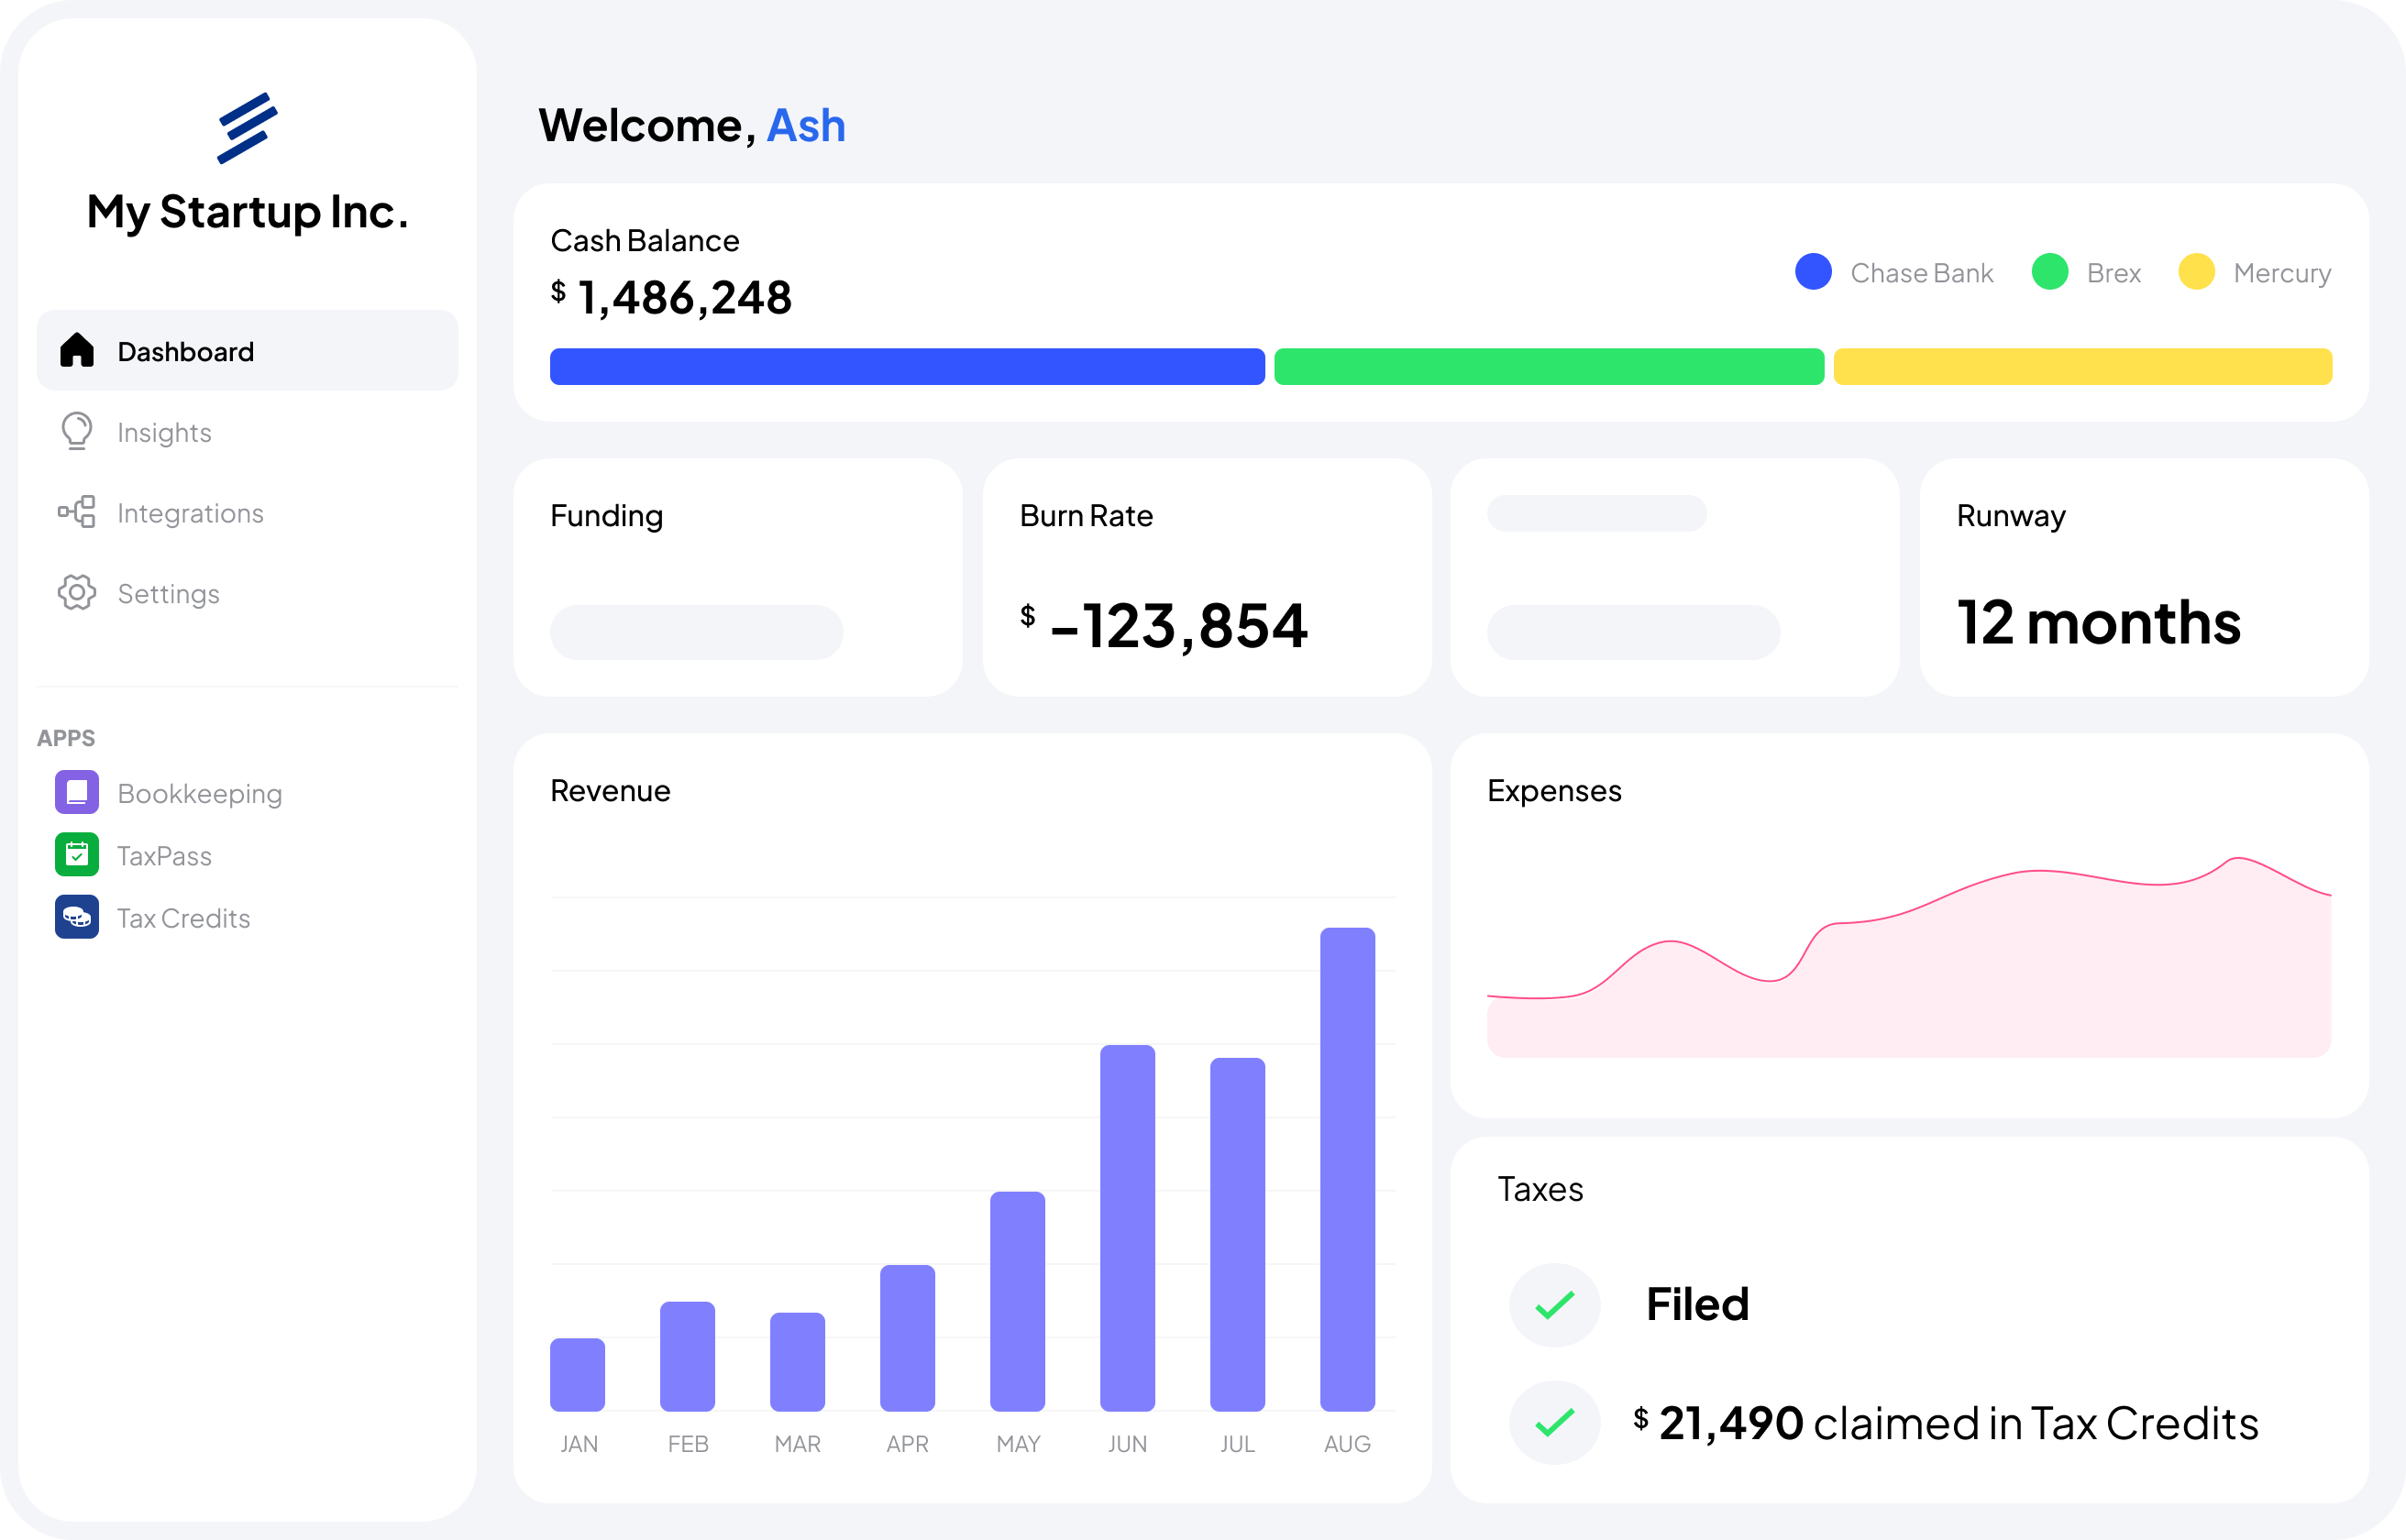The height and width of the screenshot is (1540, 2406).
Task: Click the AUG revenue bar
Action: [x=1347, y=1168]
